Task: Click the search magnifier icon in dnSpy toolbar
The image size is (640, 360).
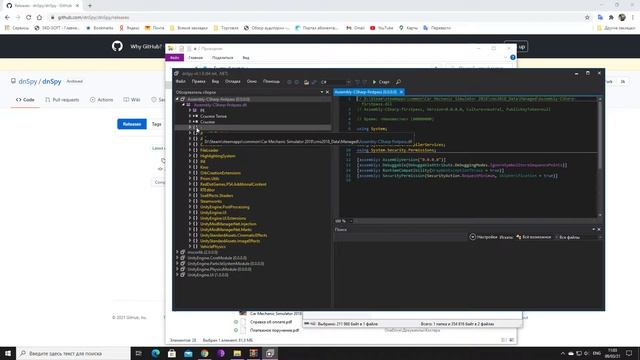Action: (x=398, y=82)
